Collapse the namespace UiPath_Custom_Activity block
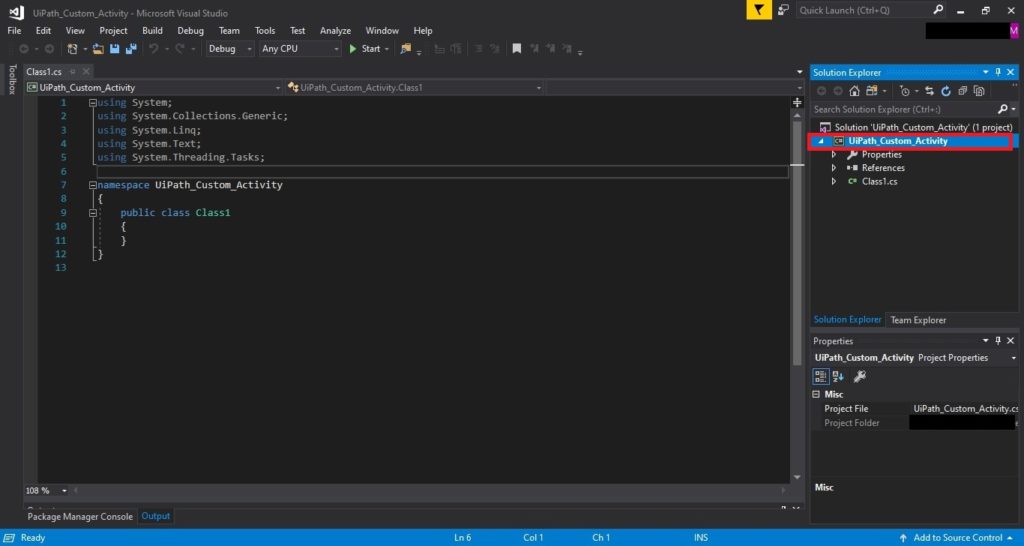1024x546 pixels. tap(93, 185)
